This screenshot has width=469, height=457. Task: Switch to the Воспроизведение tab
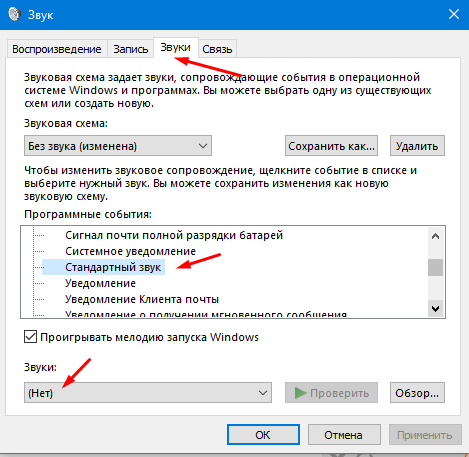pos(57,49)
